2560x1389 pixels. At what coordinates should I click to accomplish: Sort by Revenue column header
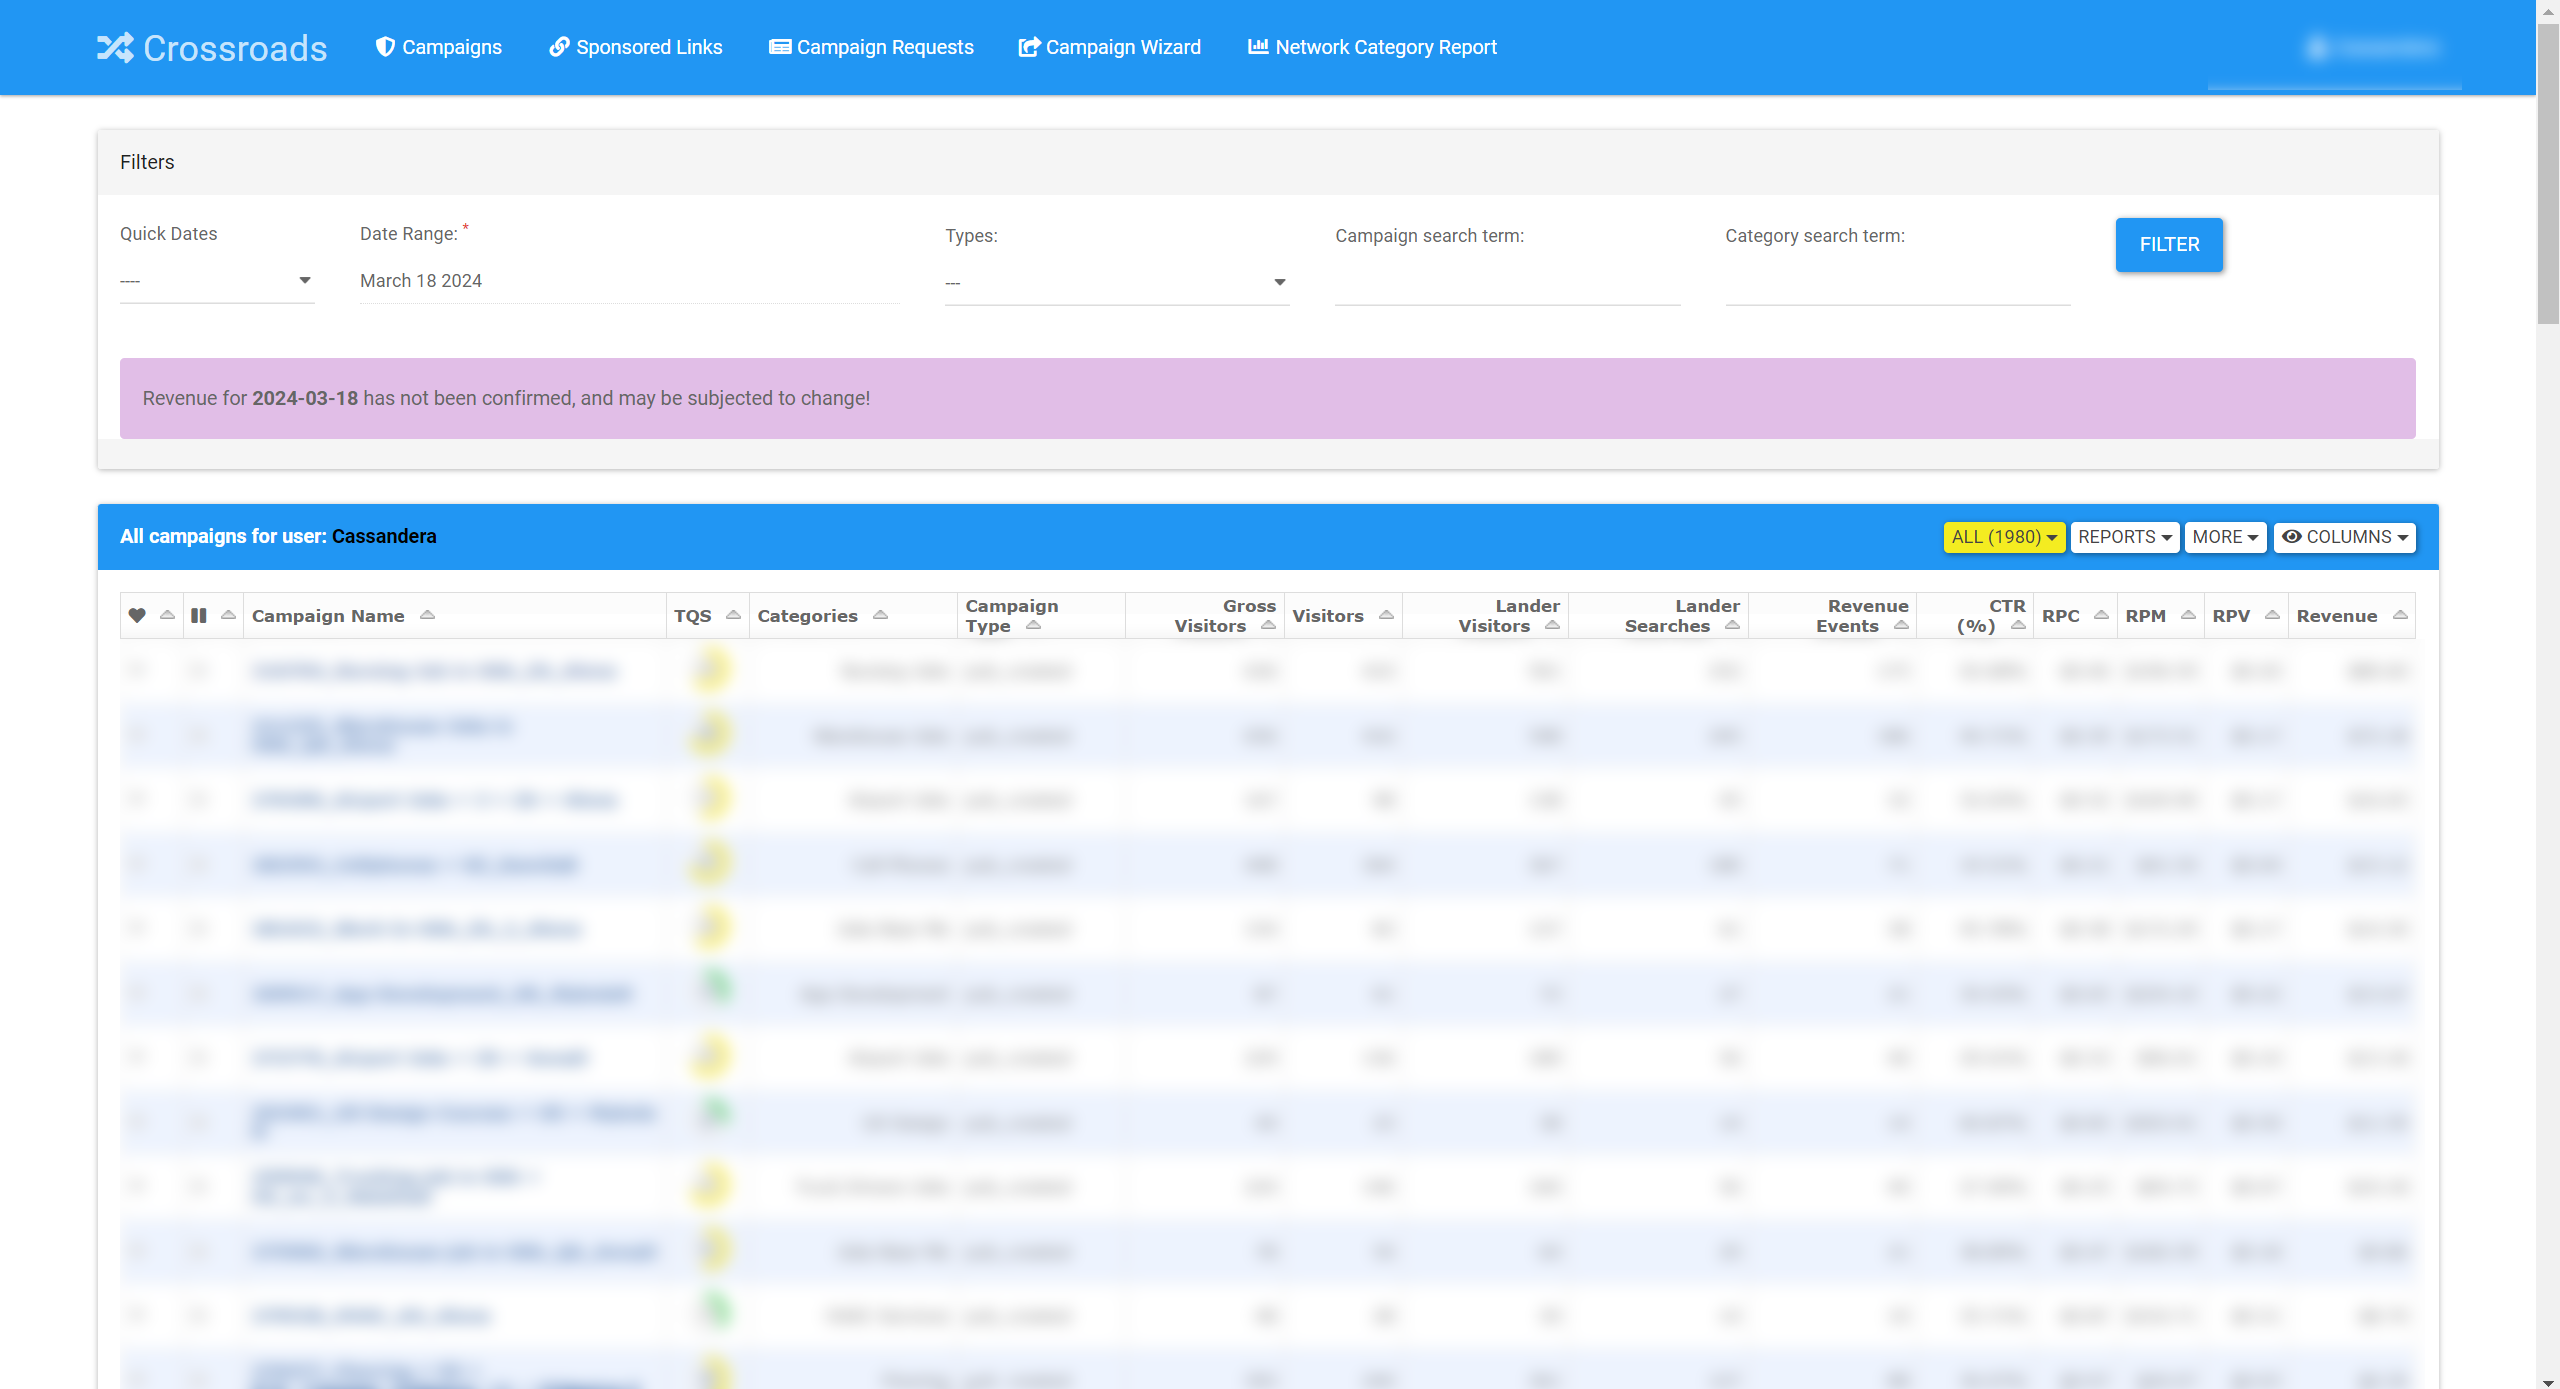(2351, 616)
